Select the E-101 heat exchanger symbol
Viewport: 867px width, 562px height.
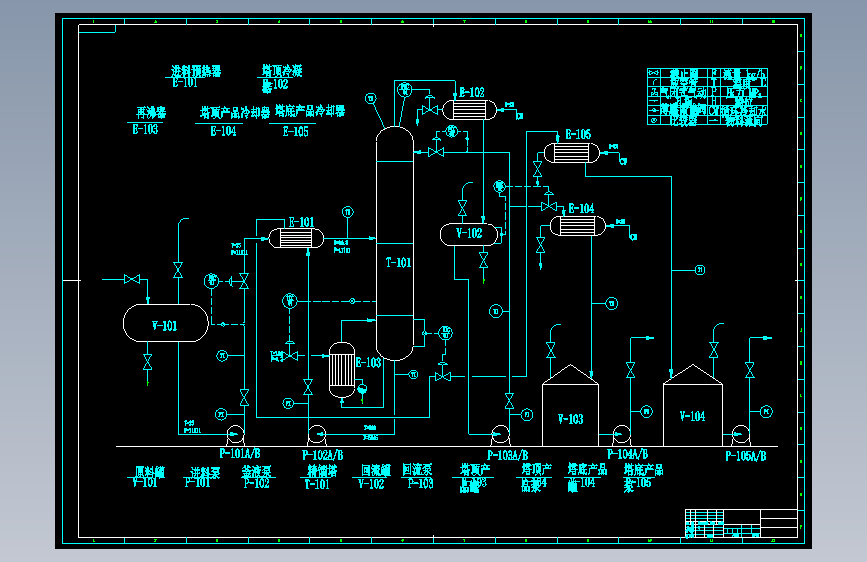click(x=296, y=238)
